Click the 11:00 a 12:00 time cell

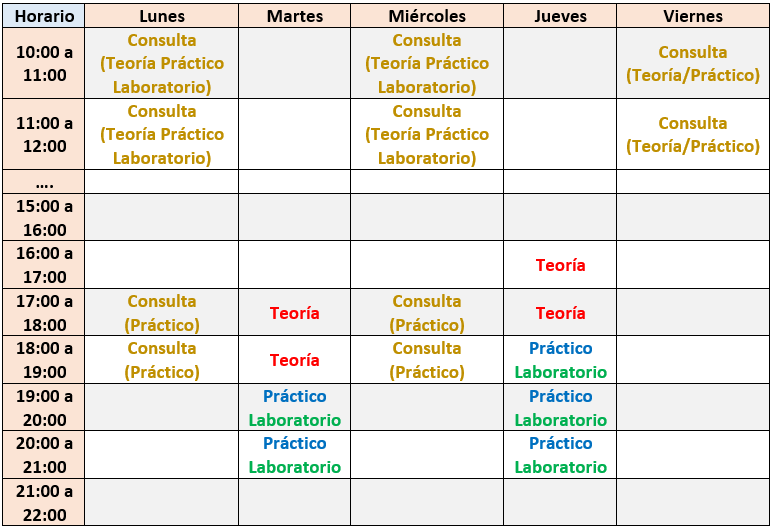pyautogui.click(x=44, y=134)
